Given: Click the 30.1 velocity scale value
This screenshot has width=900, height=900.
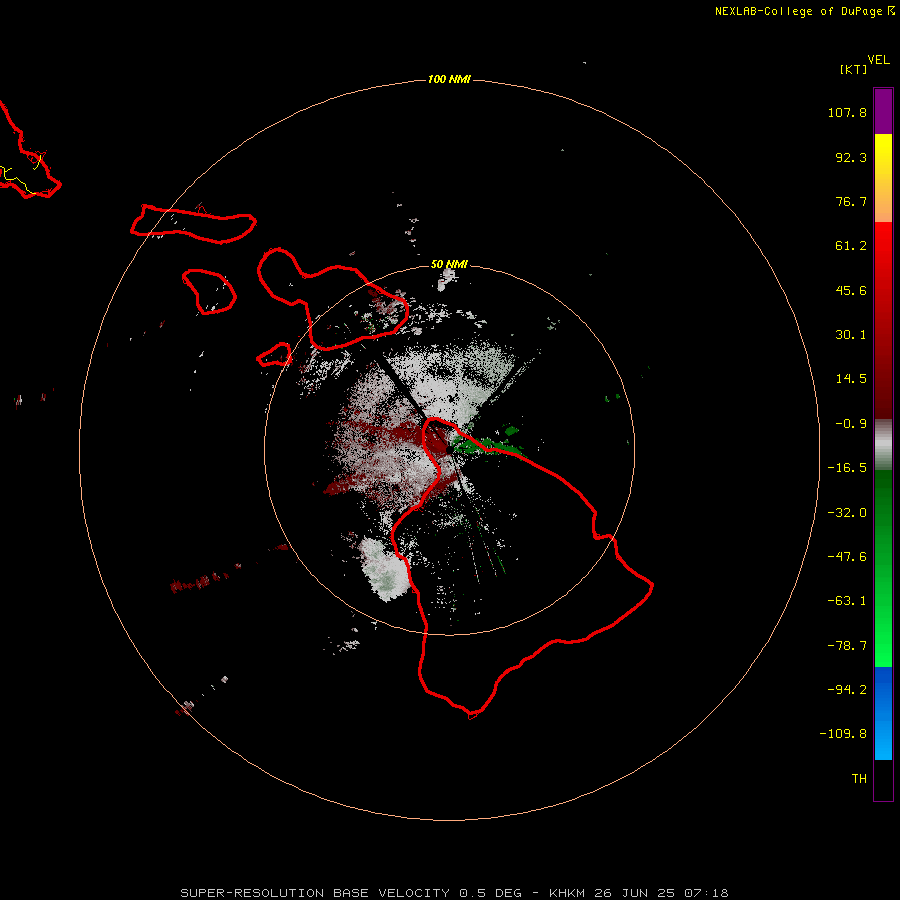Looking at the screenshot, I should tap(851, 335).
